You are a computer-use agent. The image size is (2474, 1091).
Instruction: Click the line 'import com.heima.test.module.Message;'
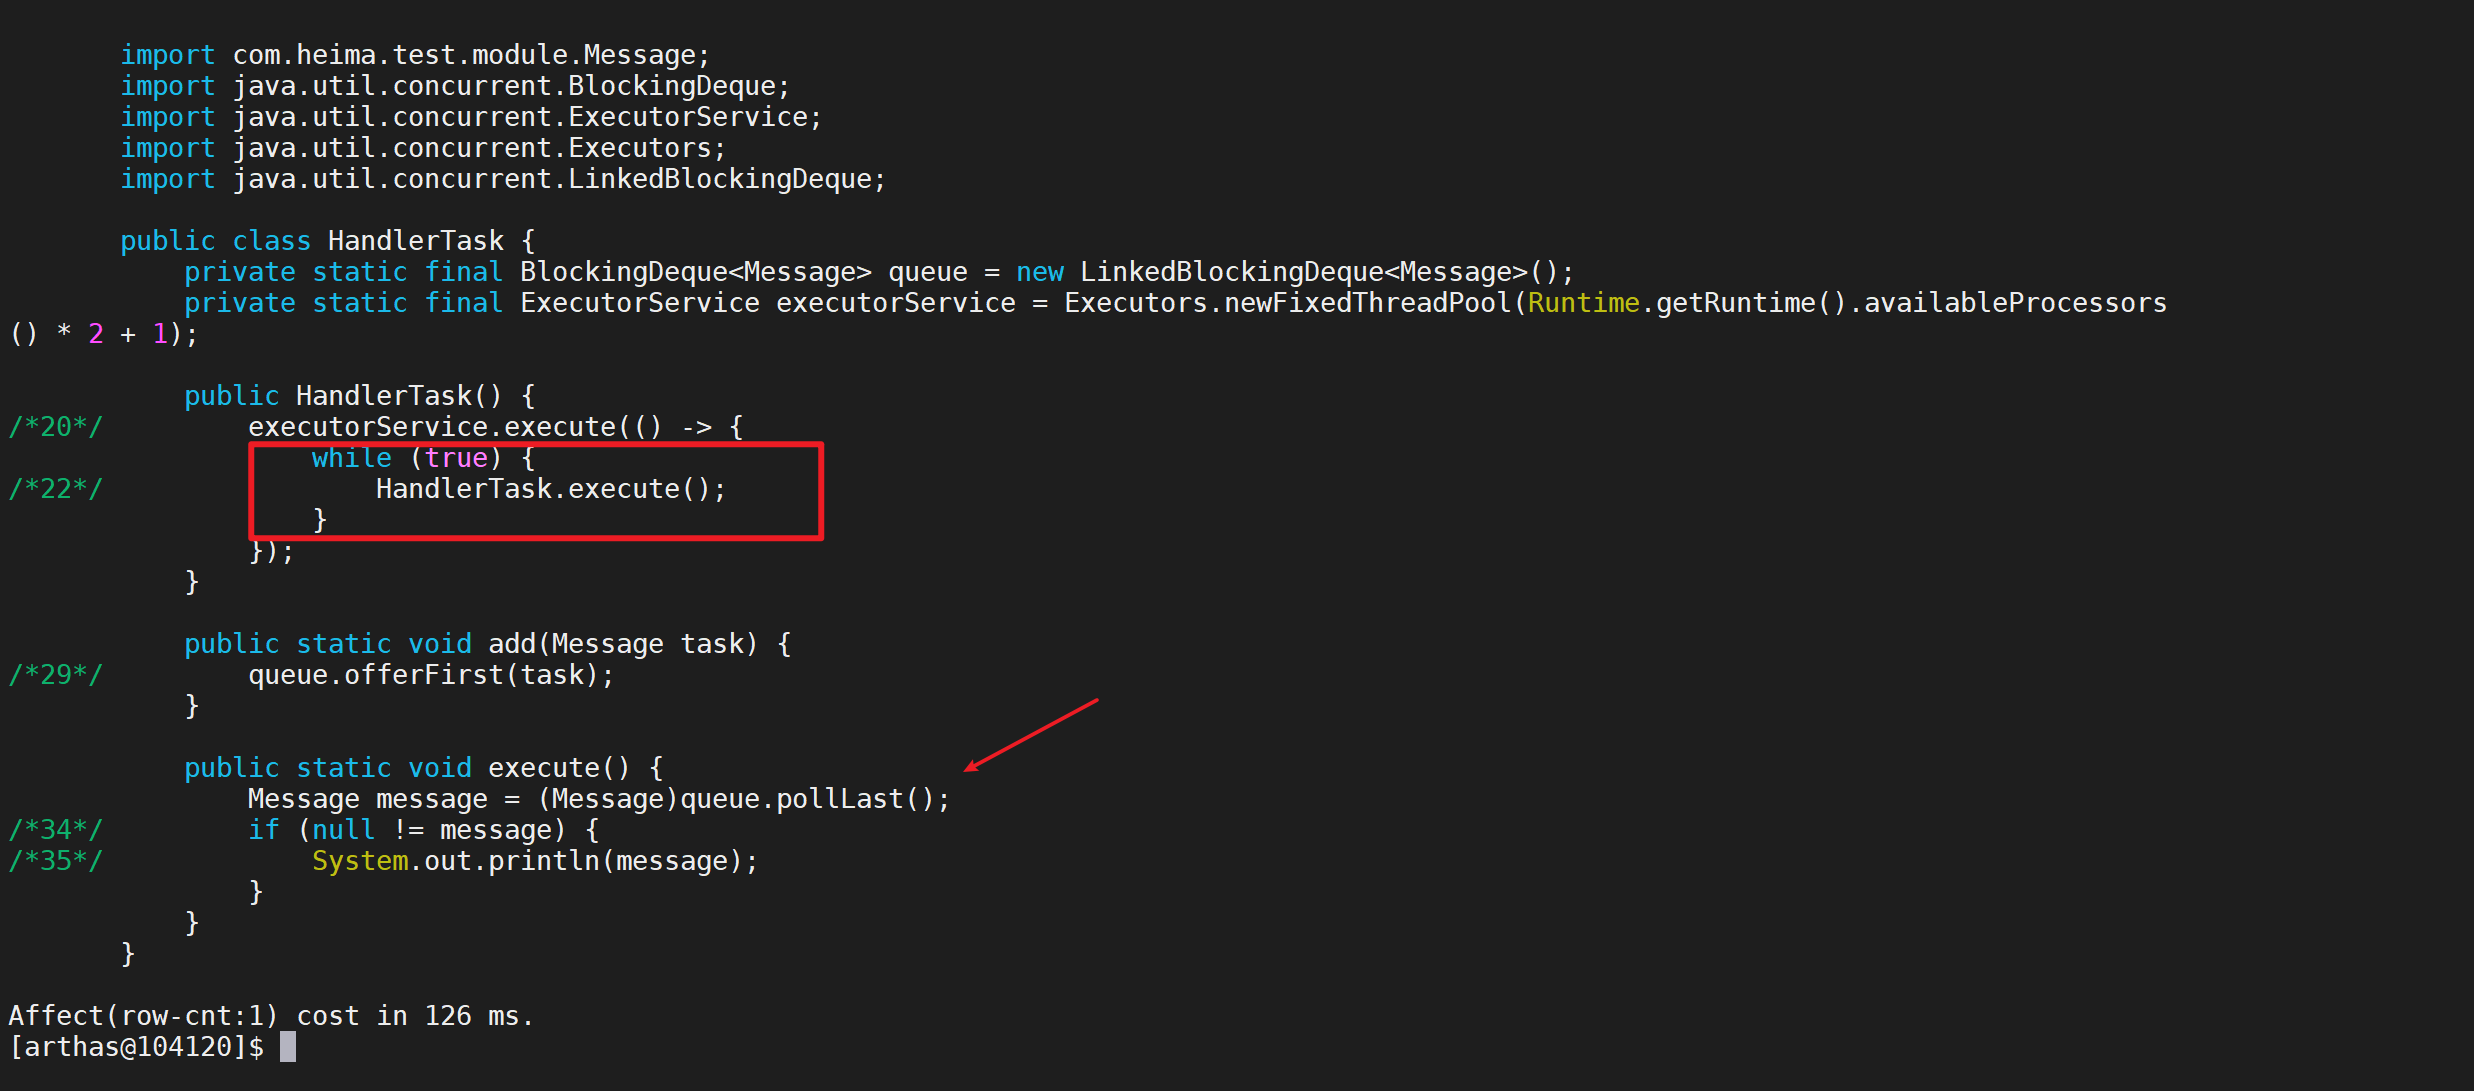pos(415,55)
